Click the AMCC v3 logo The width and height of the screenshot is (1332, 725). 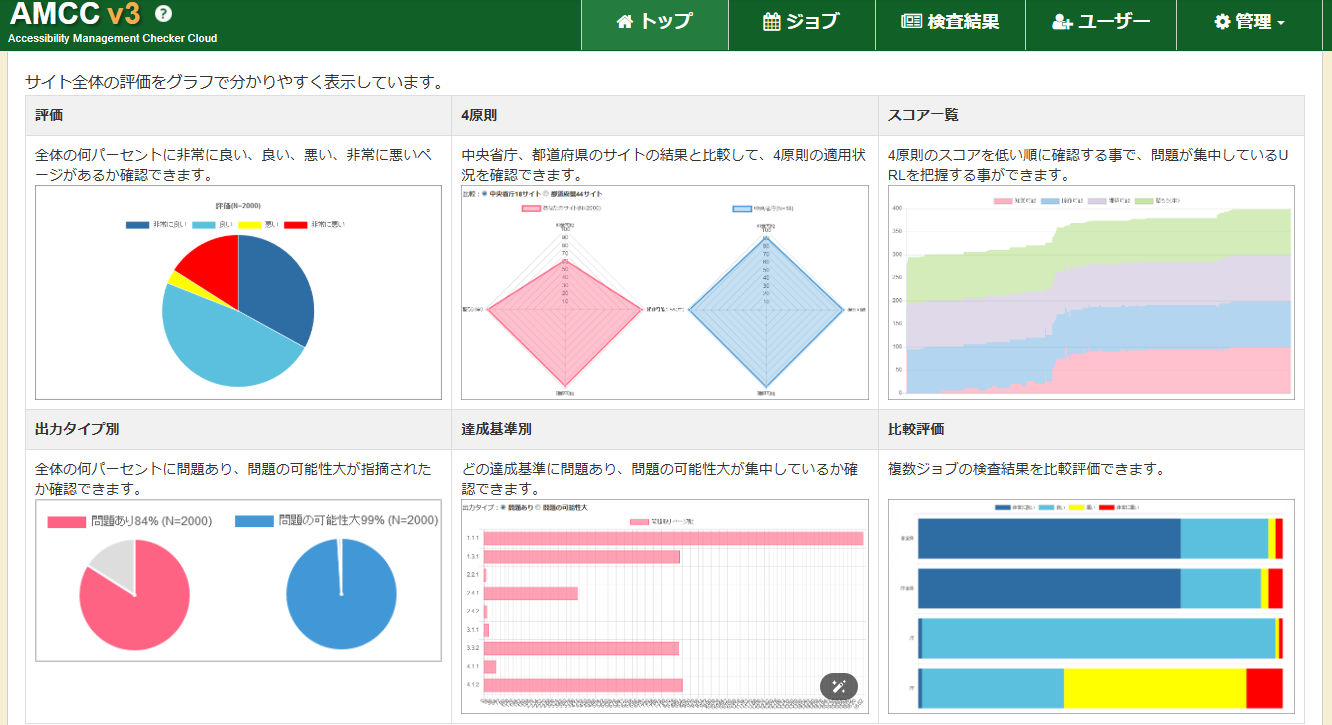coord(75,15)
